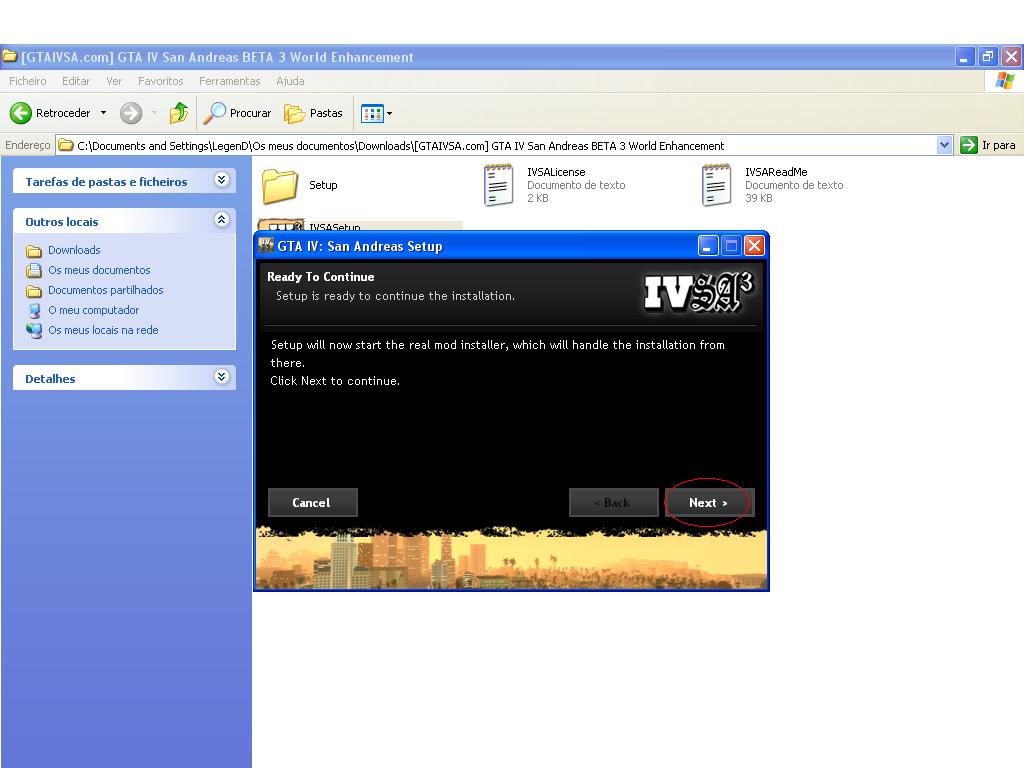Screen dimensions: 1024x768
Task: Open the Favoritos menu
Action: coord(161,81)
